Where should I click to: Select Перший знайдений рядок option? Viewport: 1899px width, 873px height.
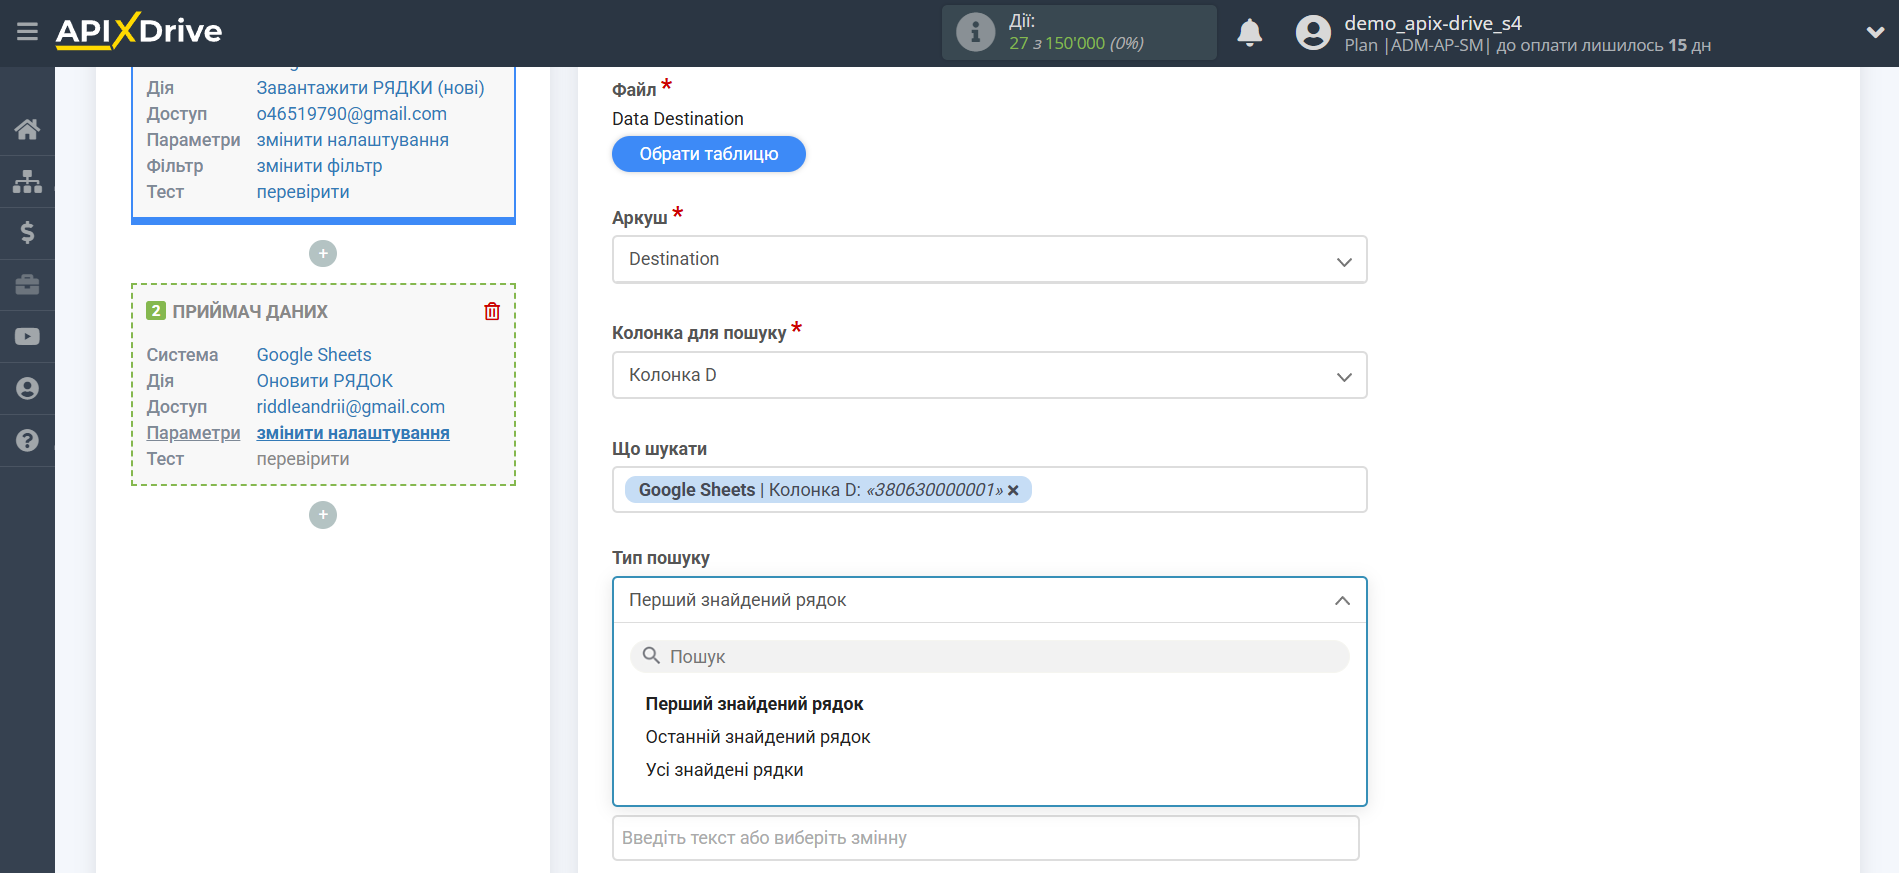tap(754, 704)
